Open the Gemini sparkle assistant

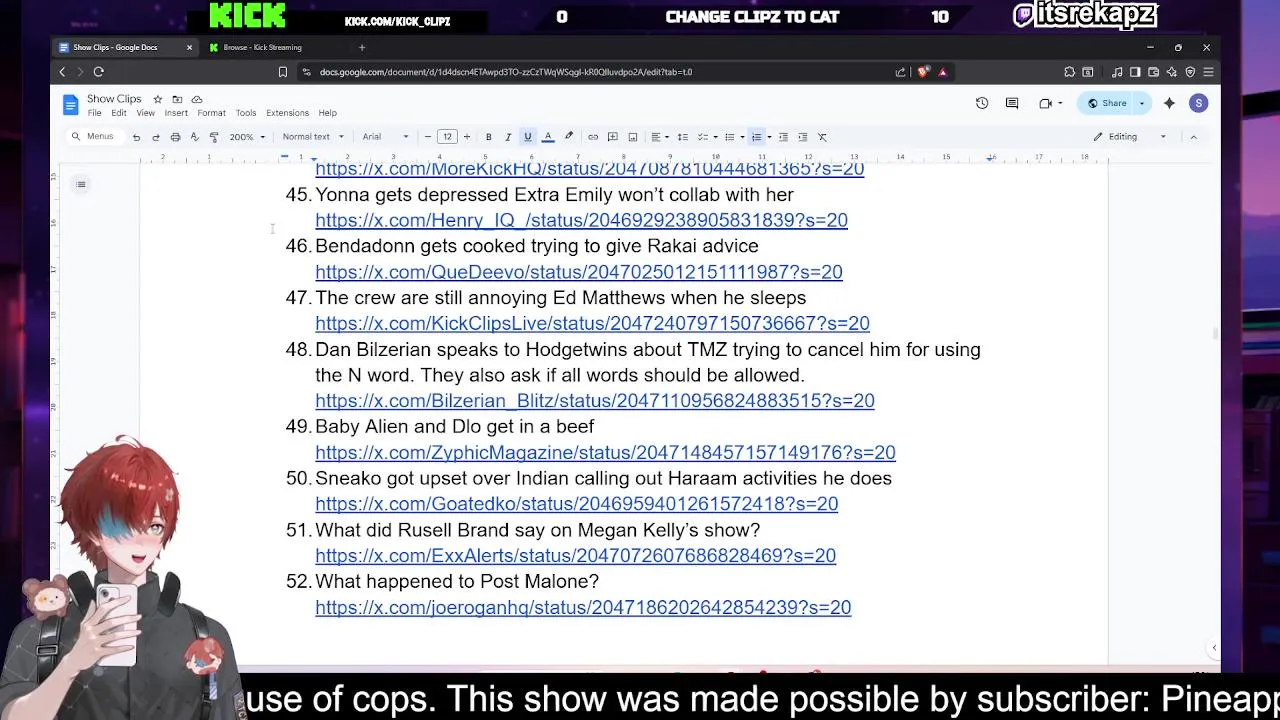click(x=1169, y=103)
